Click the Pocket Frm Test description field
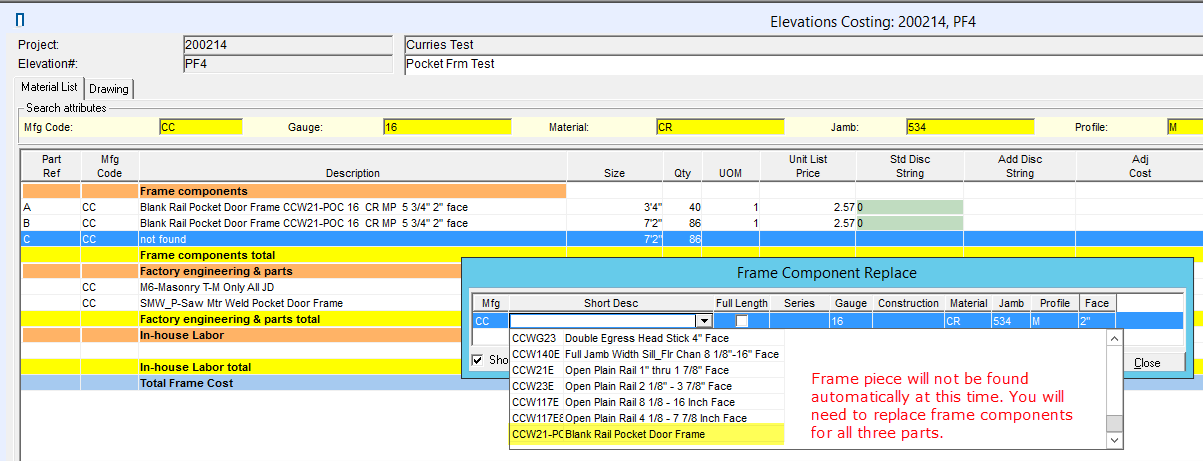 [x=800, y=64]
